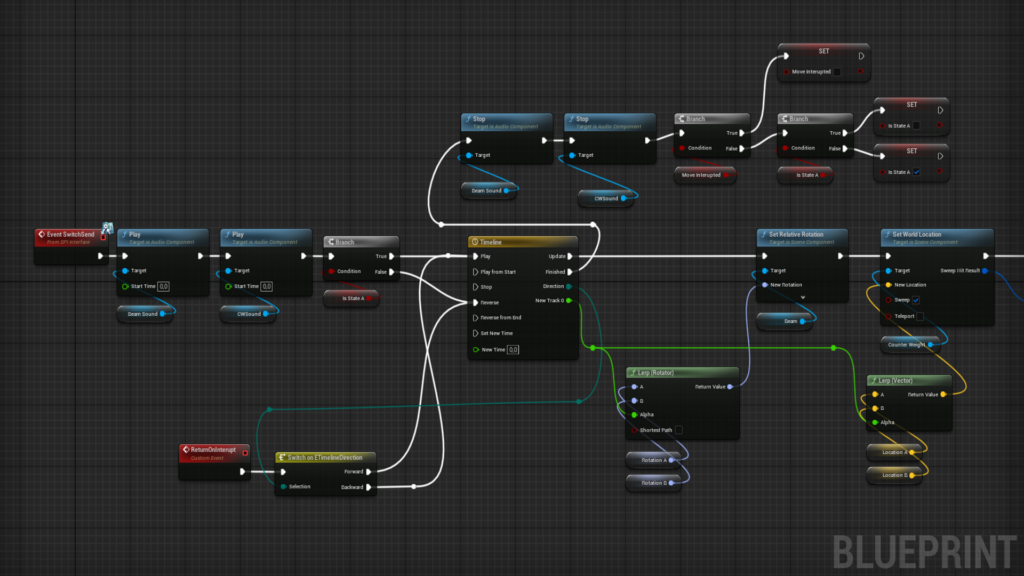Image resolution: width=1024 pixels, height=576 pixels.
Task: Expand the Set Relative Rotation node advanced chevron
Action: (x=803, y=297)
